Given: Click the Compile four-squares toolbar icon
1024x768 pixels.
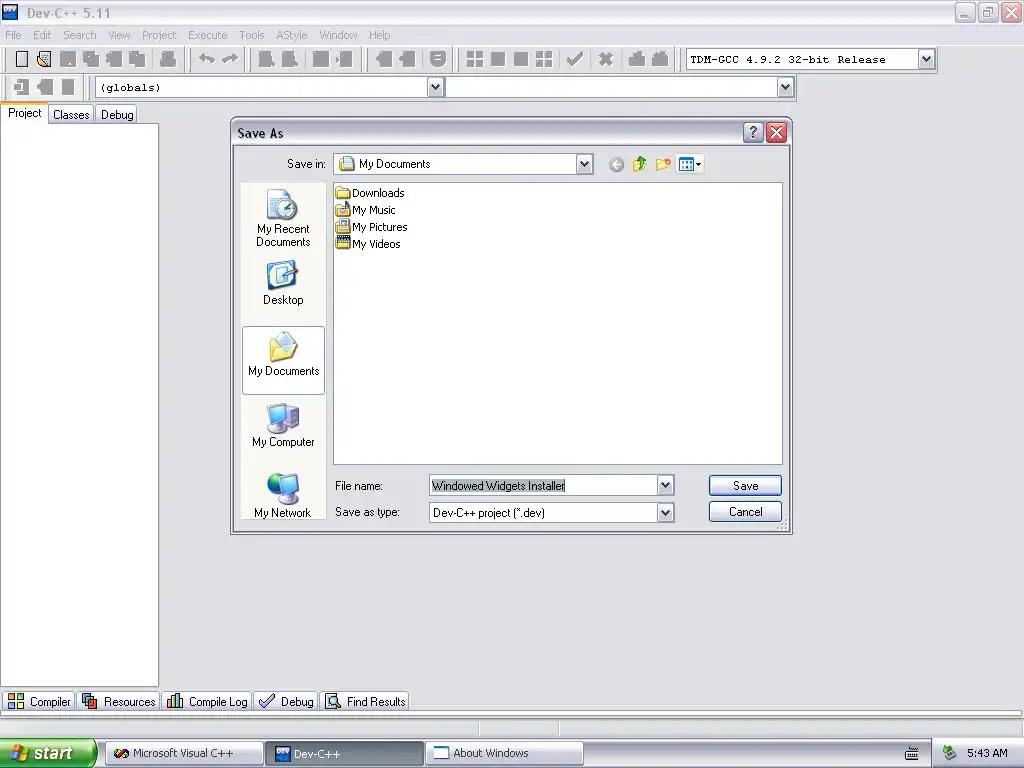Looking at the screenshot, I should point(475,59).
